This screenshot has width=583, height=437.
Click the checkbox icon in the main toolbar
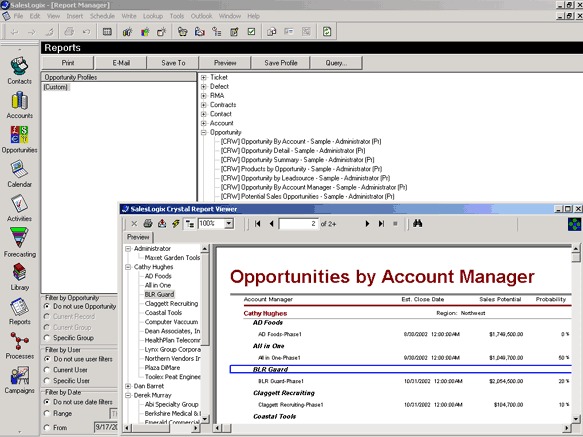click(x=252, y=32)
